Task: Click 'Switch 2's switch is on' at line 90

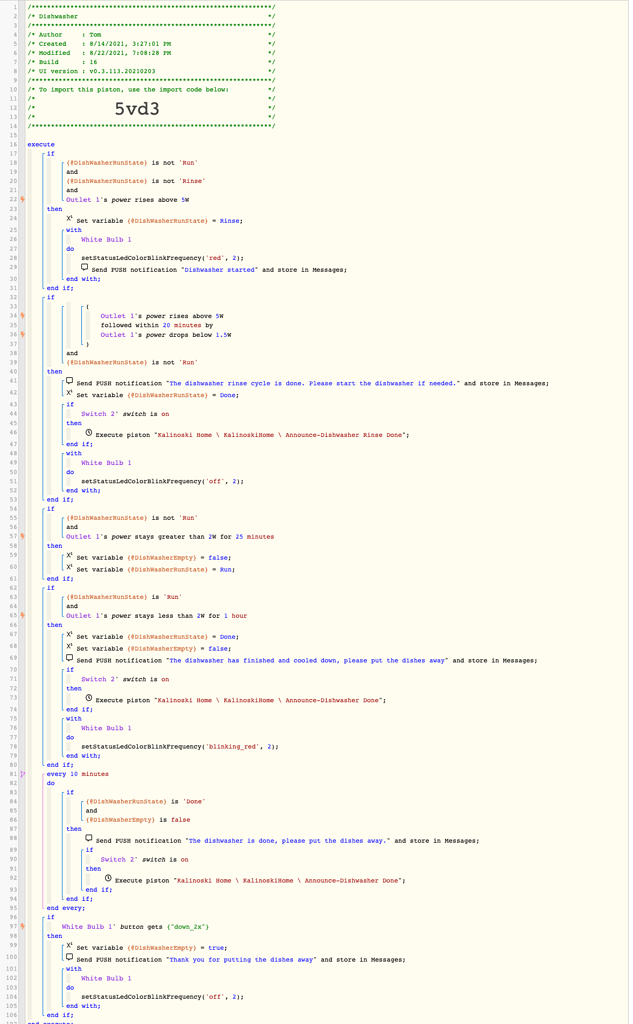Action: pyautogui.click(x=144, y=859)
